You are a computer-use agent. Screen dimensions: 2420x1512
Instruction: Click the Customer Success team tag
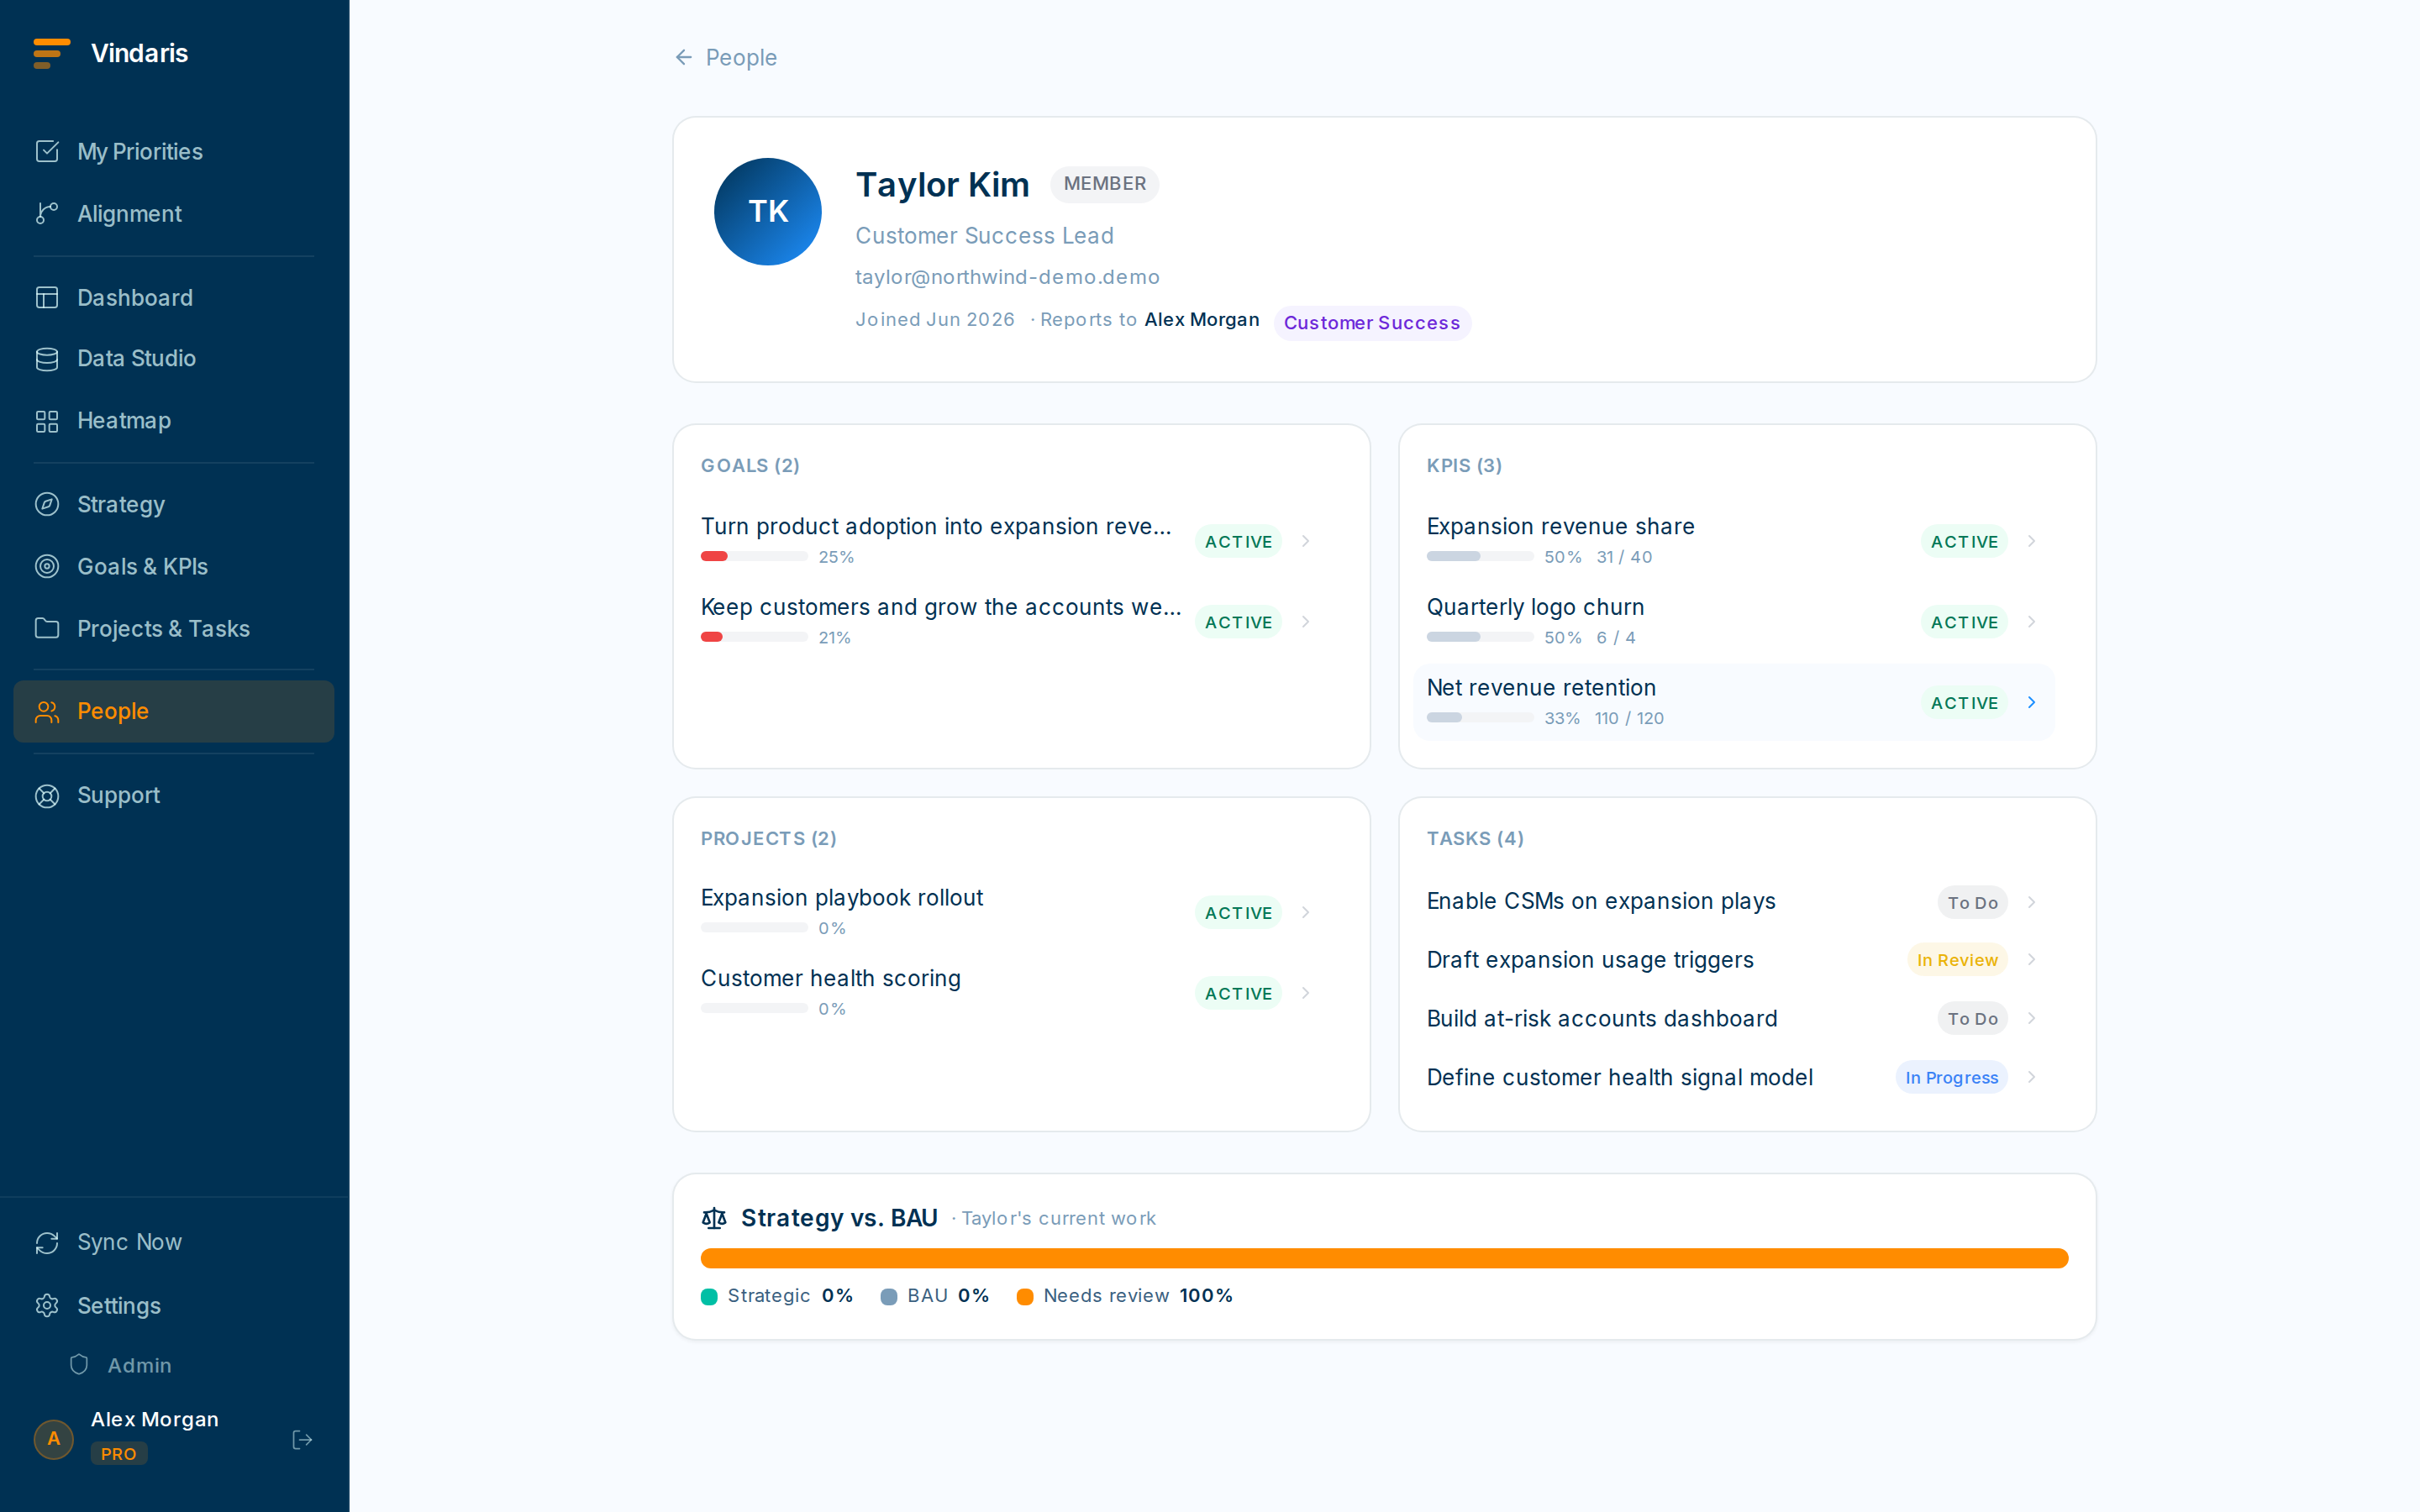point(1371,323)
